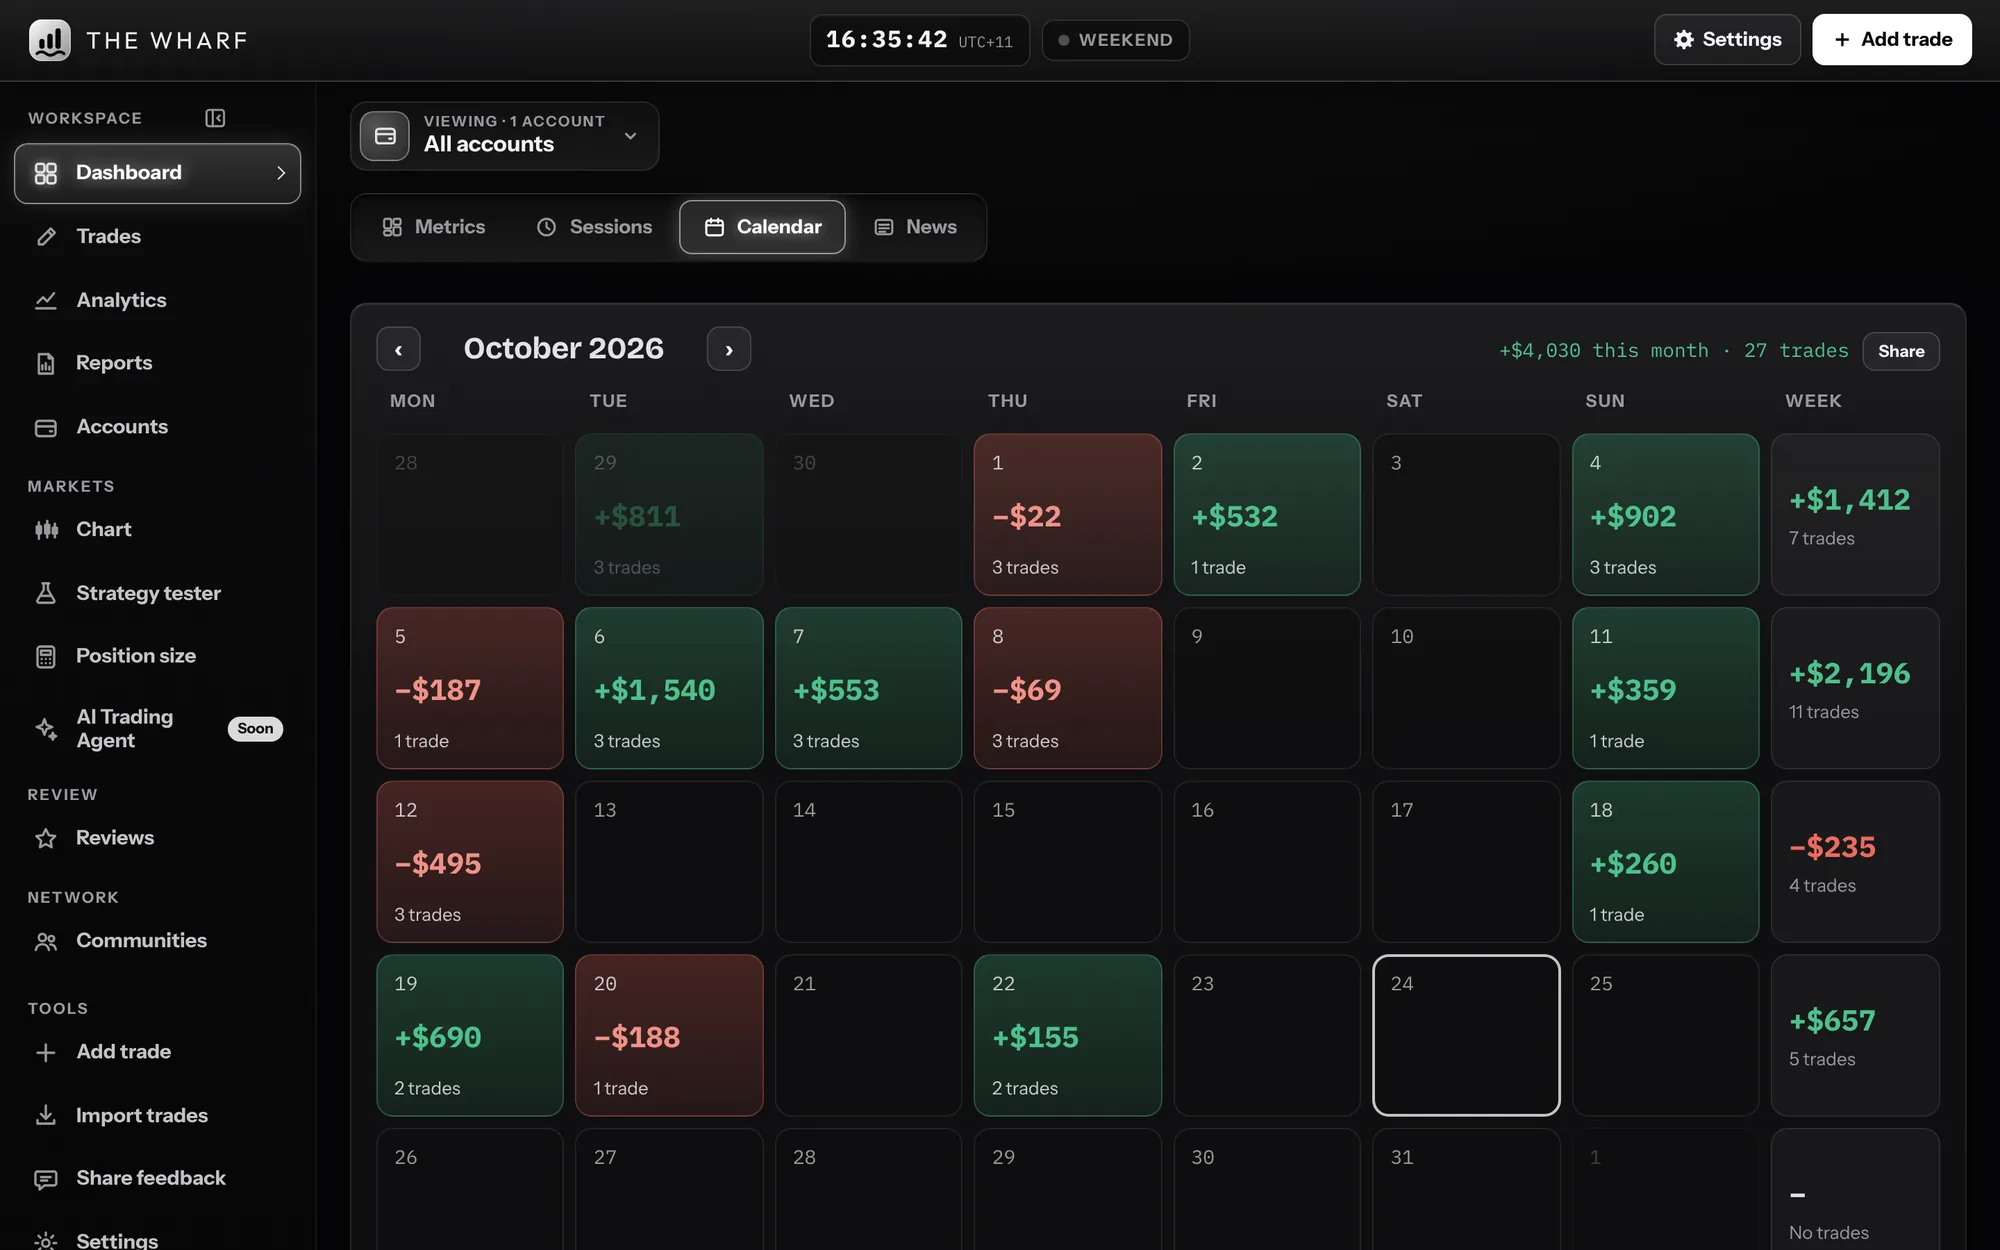Open the Analytics chart icon
The width and height of the screenshot is (2000, 1250).
(46, 300)
